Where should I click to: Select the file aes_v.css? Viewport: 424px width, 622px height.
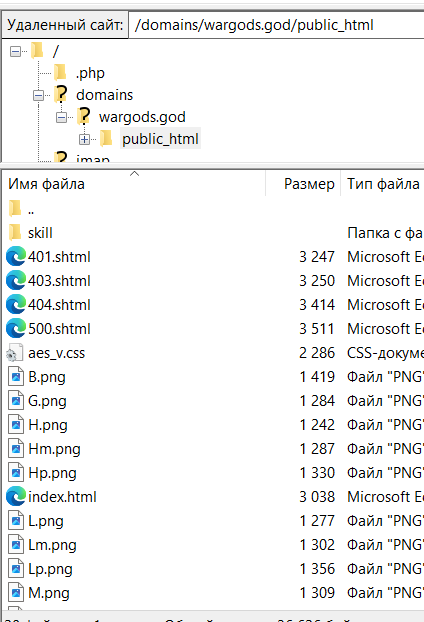pos(56,353)
